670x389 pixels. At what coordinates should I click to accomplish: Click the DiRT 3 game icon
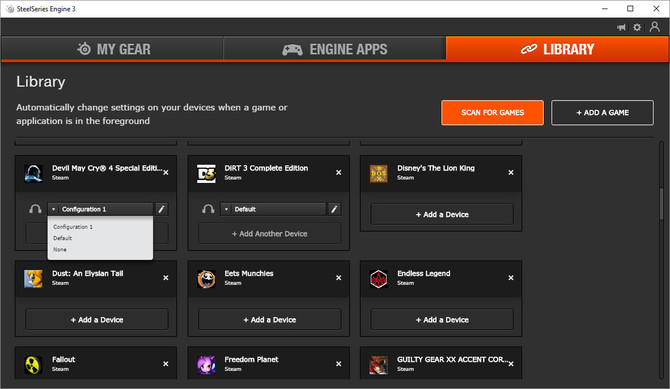pos(206,173)
